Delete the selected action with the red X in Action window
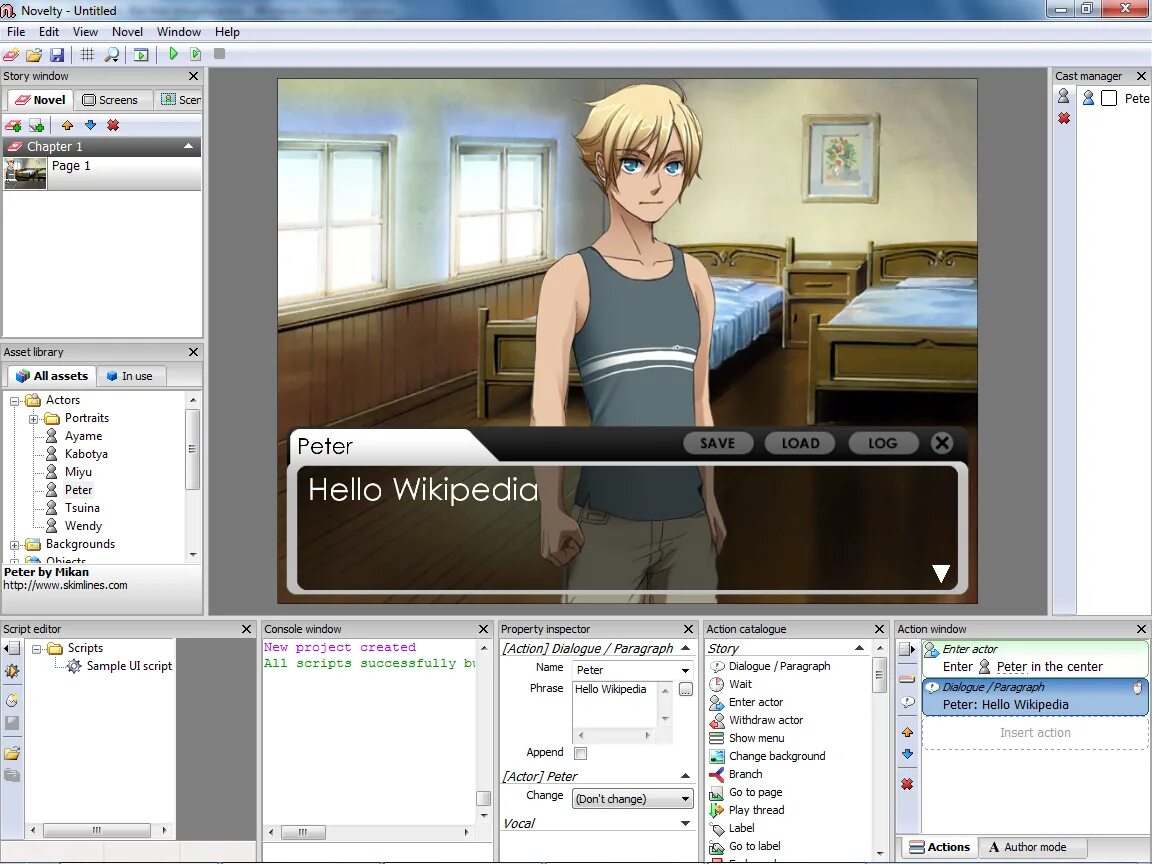This screenshot has height=864, width=1152. click(908, 785)
